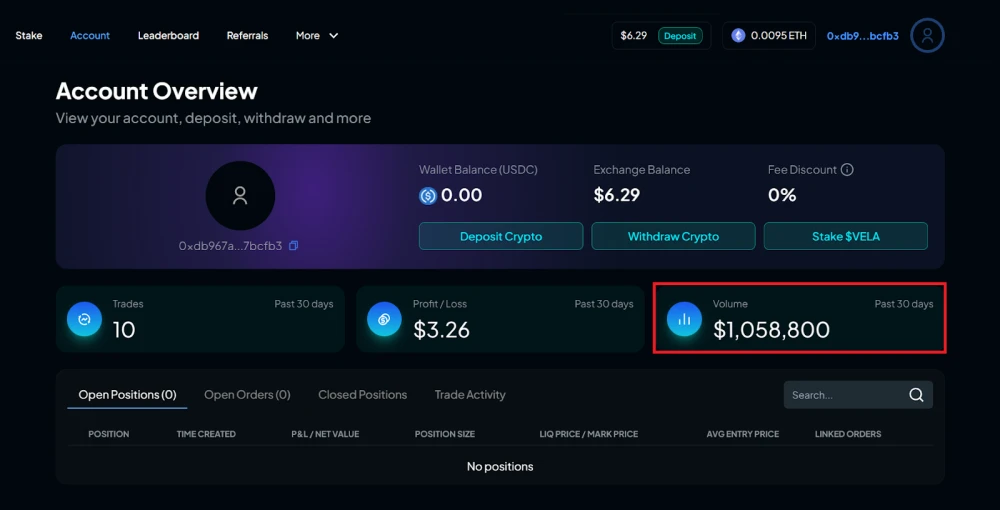Select the Open Orders (0) tab
The width and height of the screenshot is (1000, 510).
(247, 395)
